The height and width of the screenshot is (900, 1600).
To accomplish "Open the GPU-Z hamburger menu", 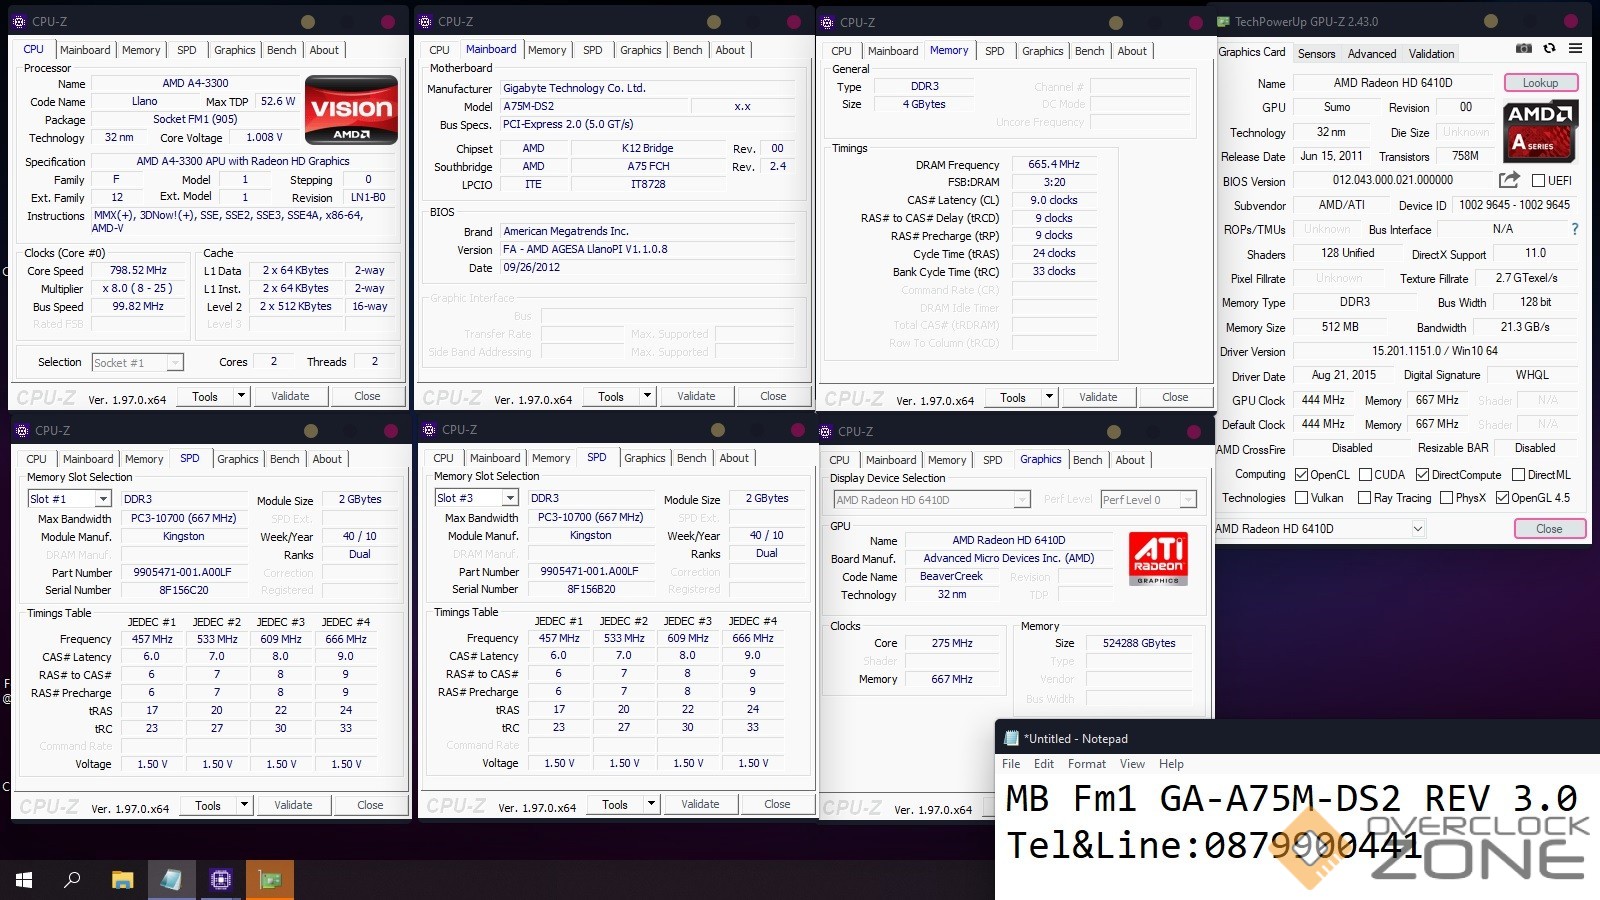I will 1575,48.
